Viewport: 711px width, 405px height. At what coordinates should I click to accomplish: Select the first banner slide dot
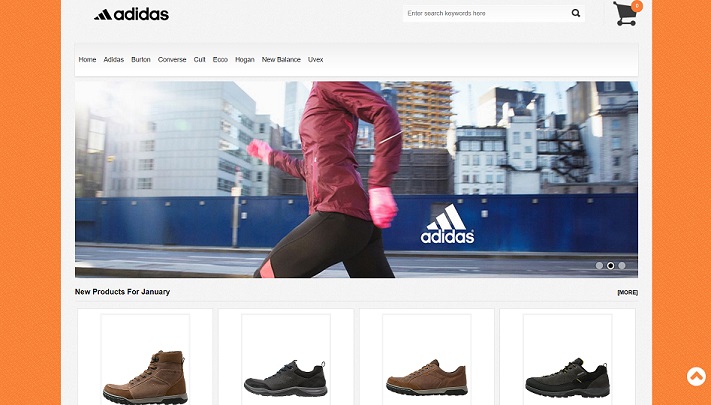[599, 266]
